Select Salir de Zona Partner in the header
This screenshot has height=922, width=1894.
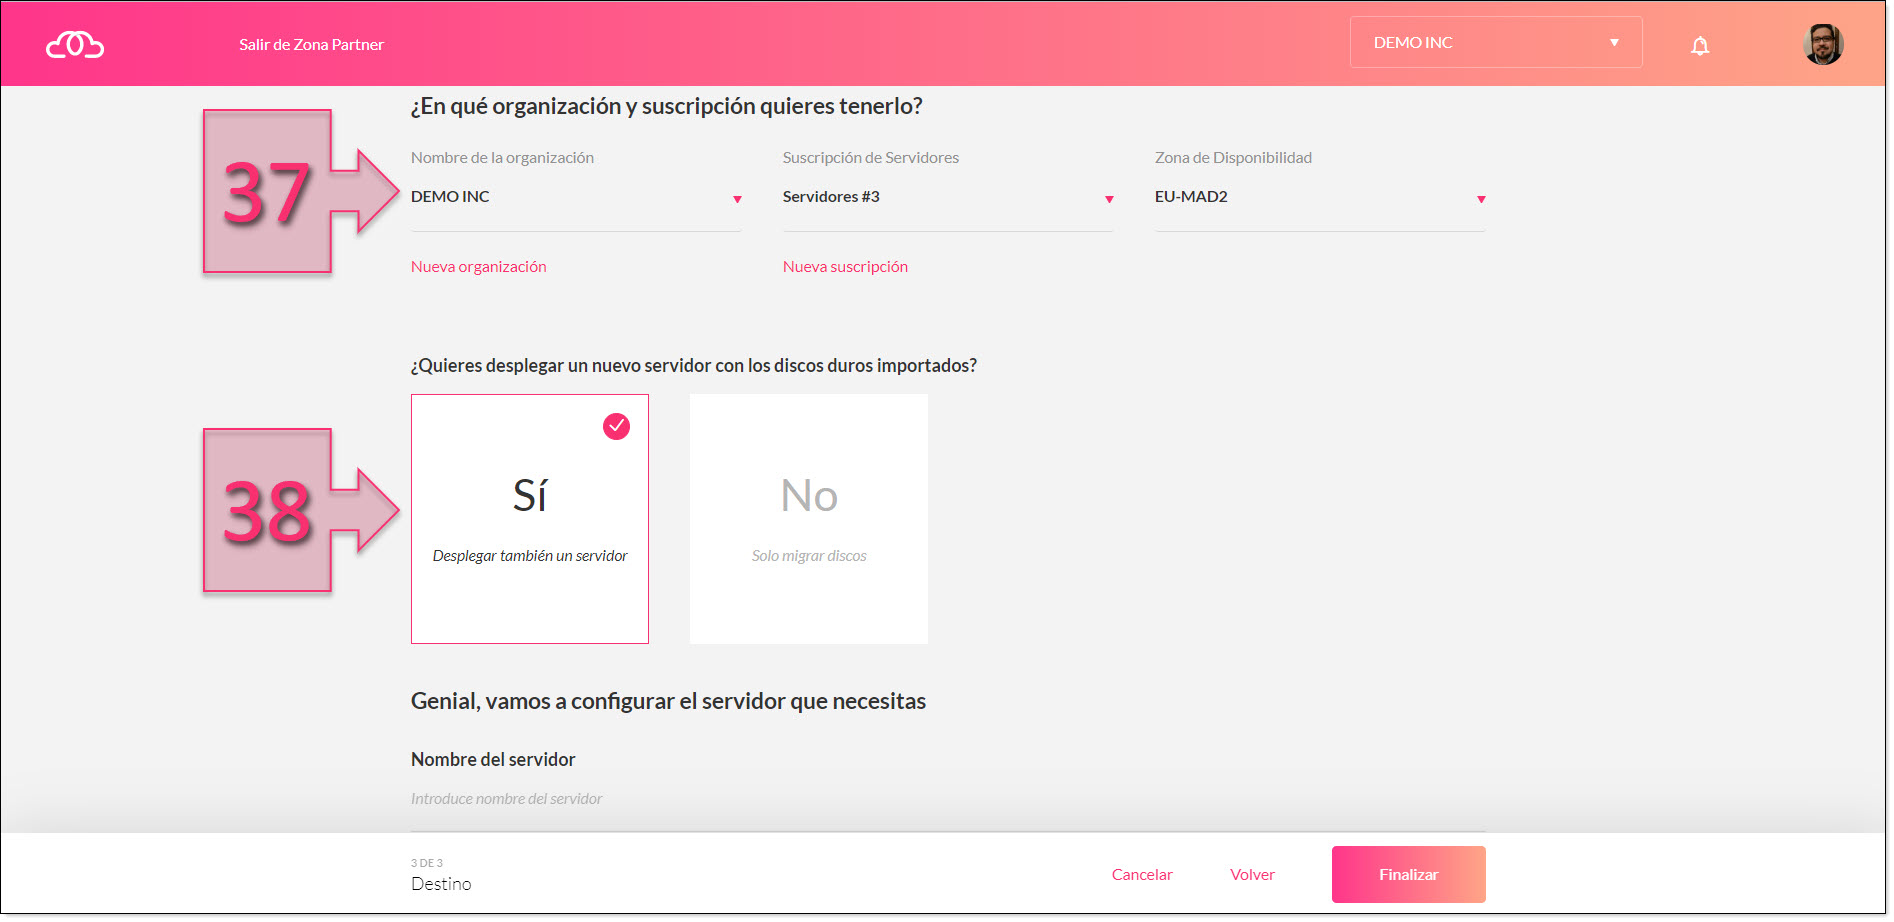tap(310, 44)
